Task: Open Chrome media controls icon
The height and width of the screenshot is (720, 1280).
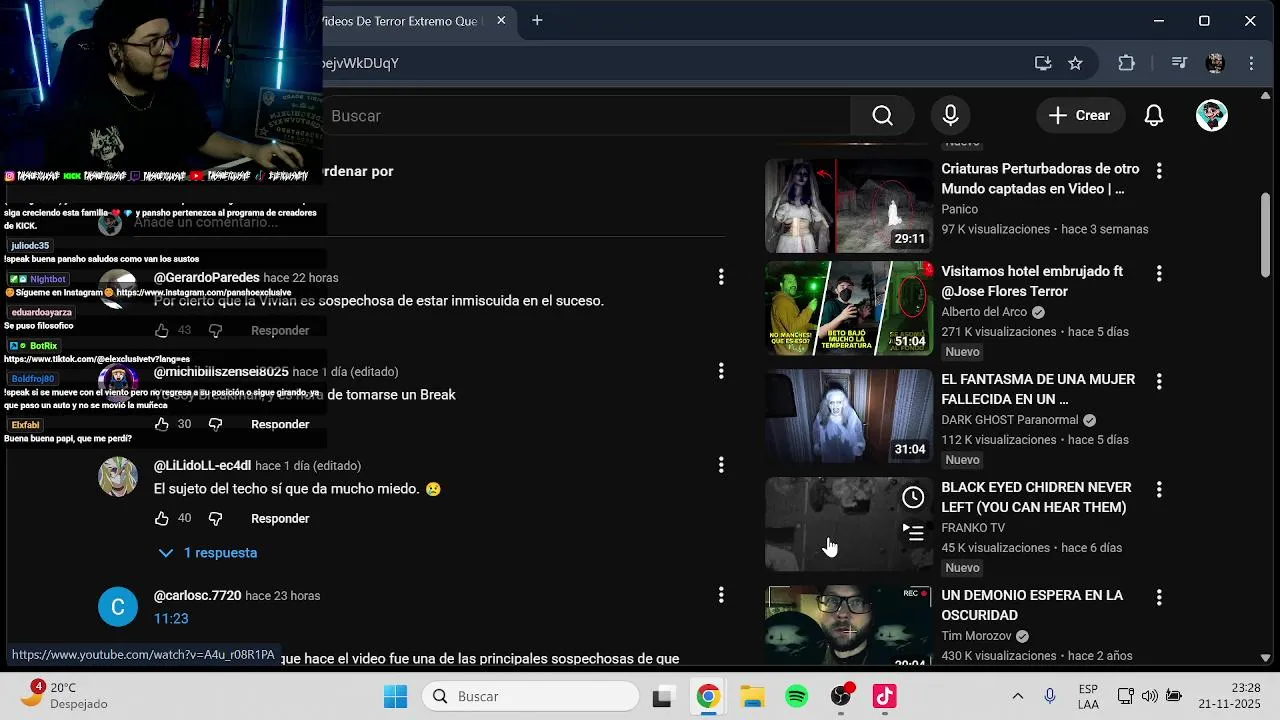Action: (x=1179, y=63)
